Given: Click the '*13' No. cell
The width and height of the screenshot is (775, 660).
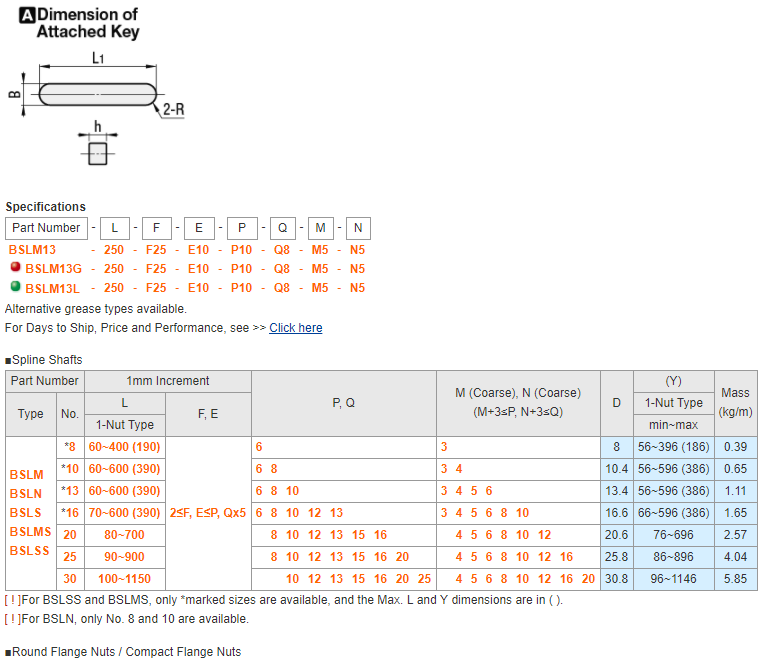Looking at the screenshot, I should click(70, 491).
